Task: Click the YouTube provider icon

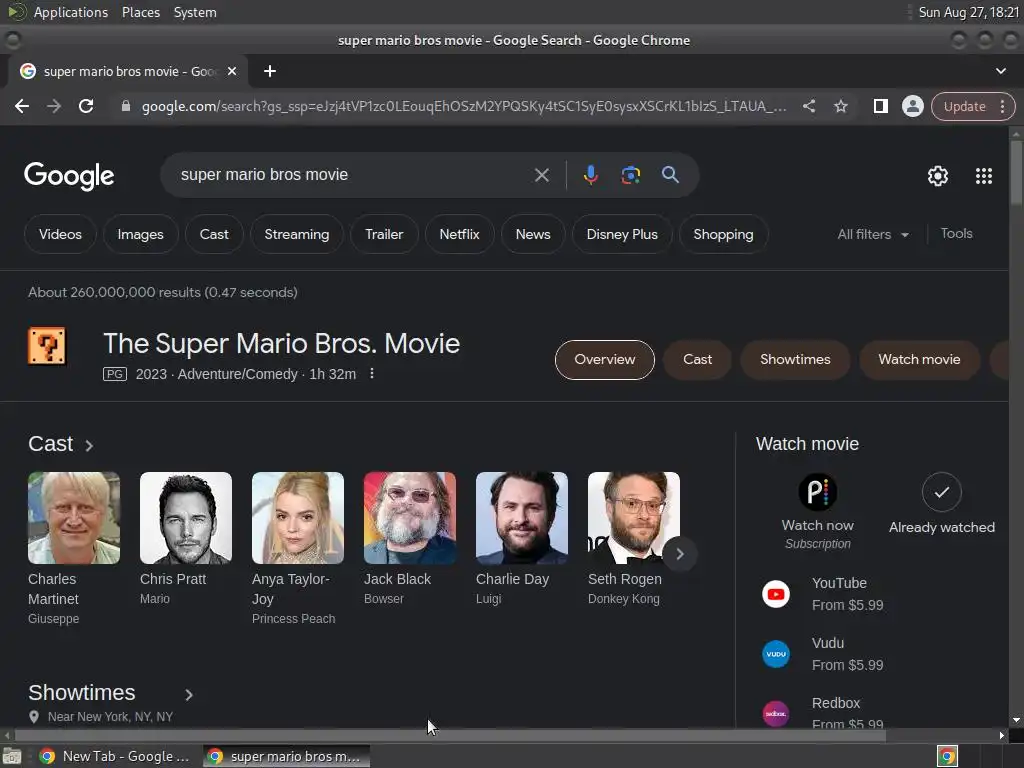Action: [x=776, y=594]
